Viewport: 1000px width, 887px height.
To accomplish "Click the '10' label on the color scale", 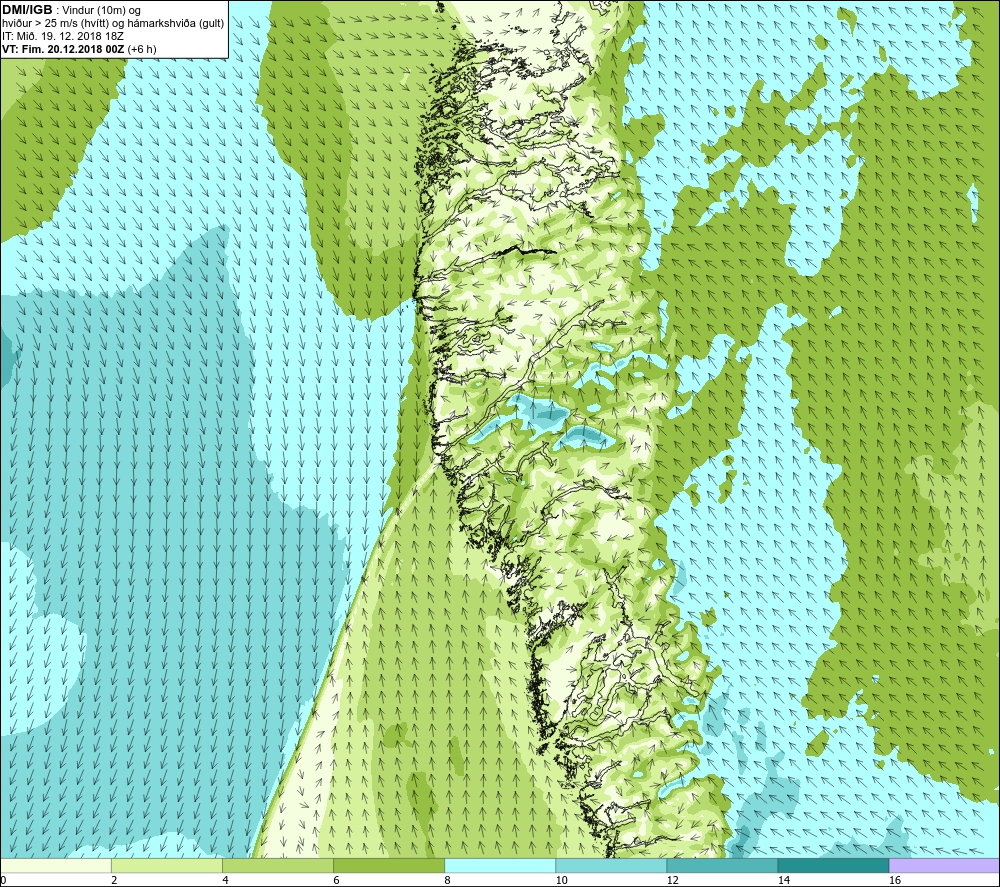I will (561, 881).
